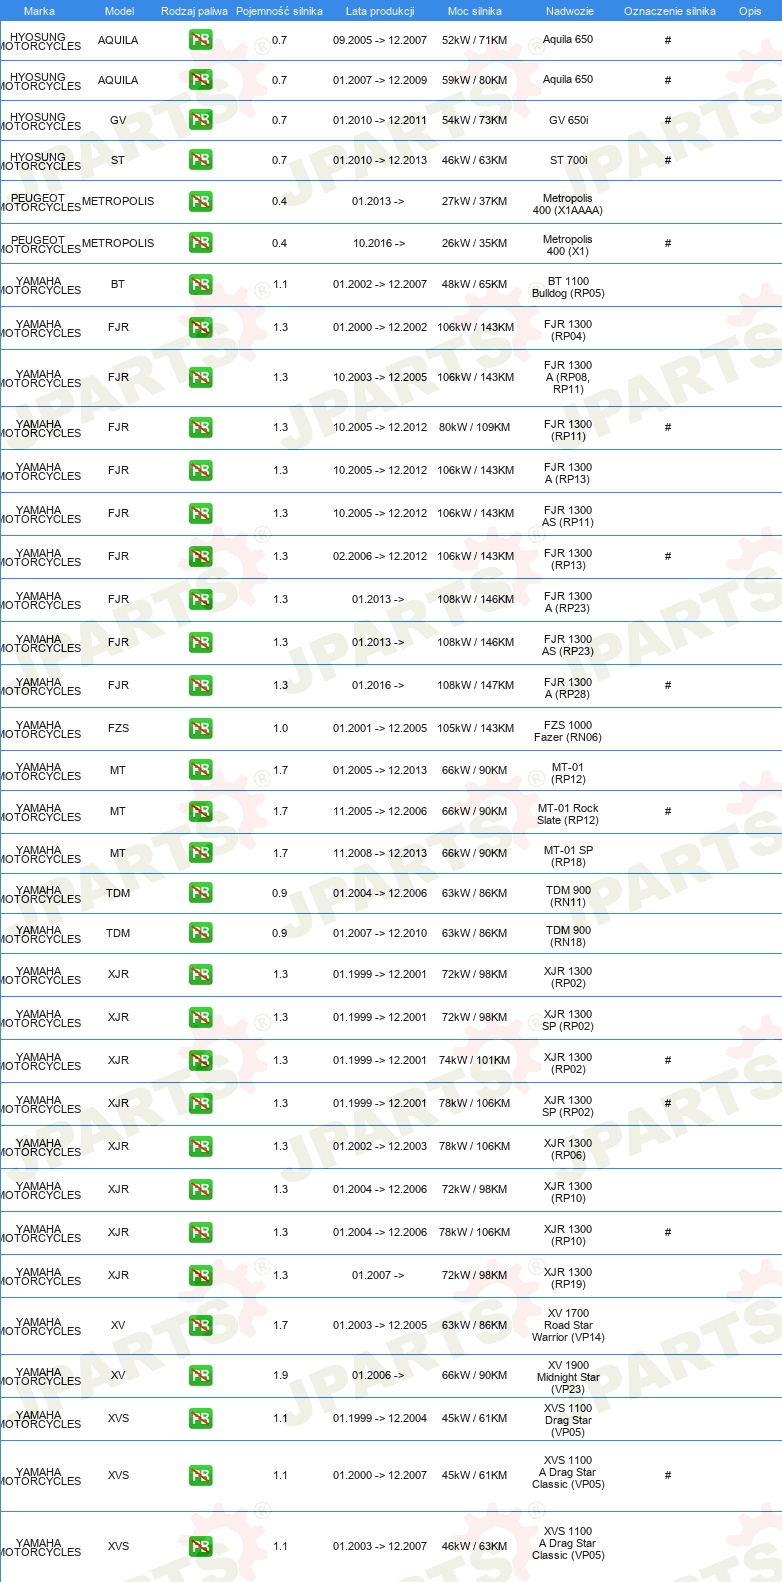This screenshot has width=782, height=1582.
Task: Click the '52kW / 71KM' power cell
Action: coord(475,40)
